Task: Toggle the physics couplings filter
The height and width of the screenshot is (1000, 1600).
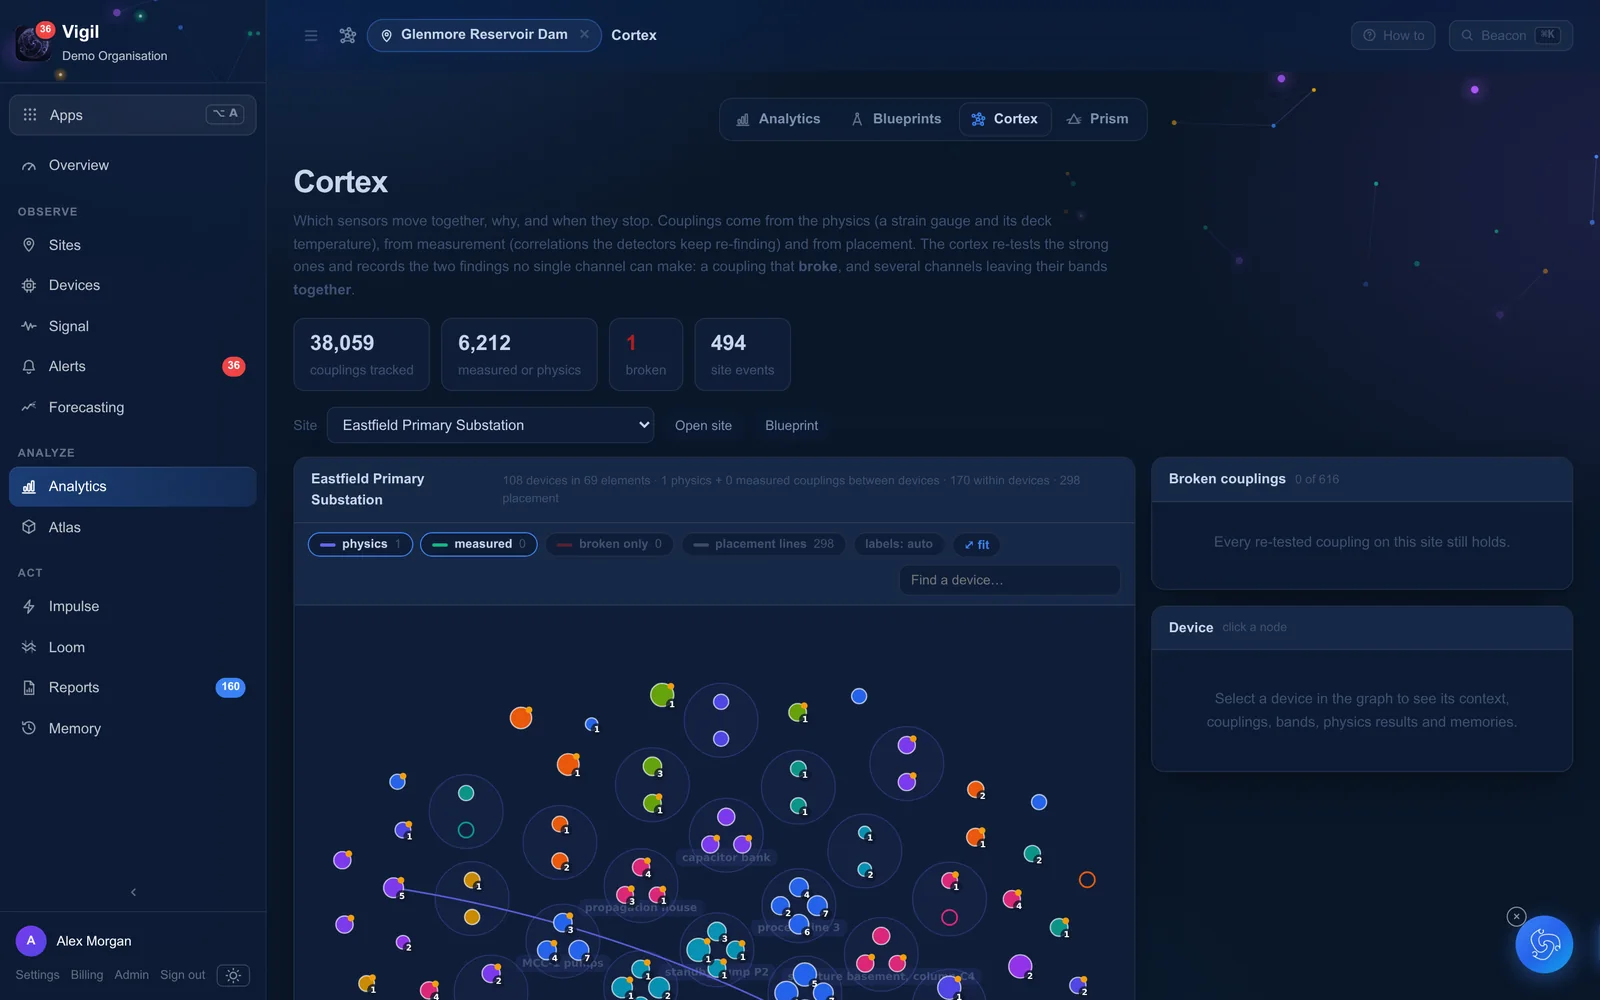Action: pyautogui.click(x=360, y=544)
